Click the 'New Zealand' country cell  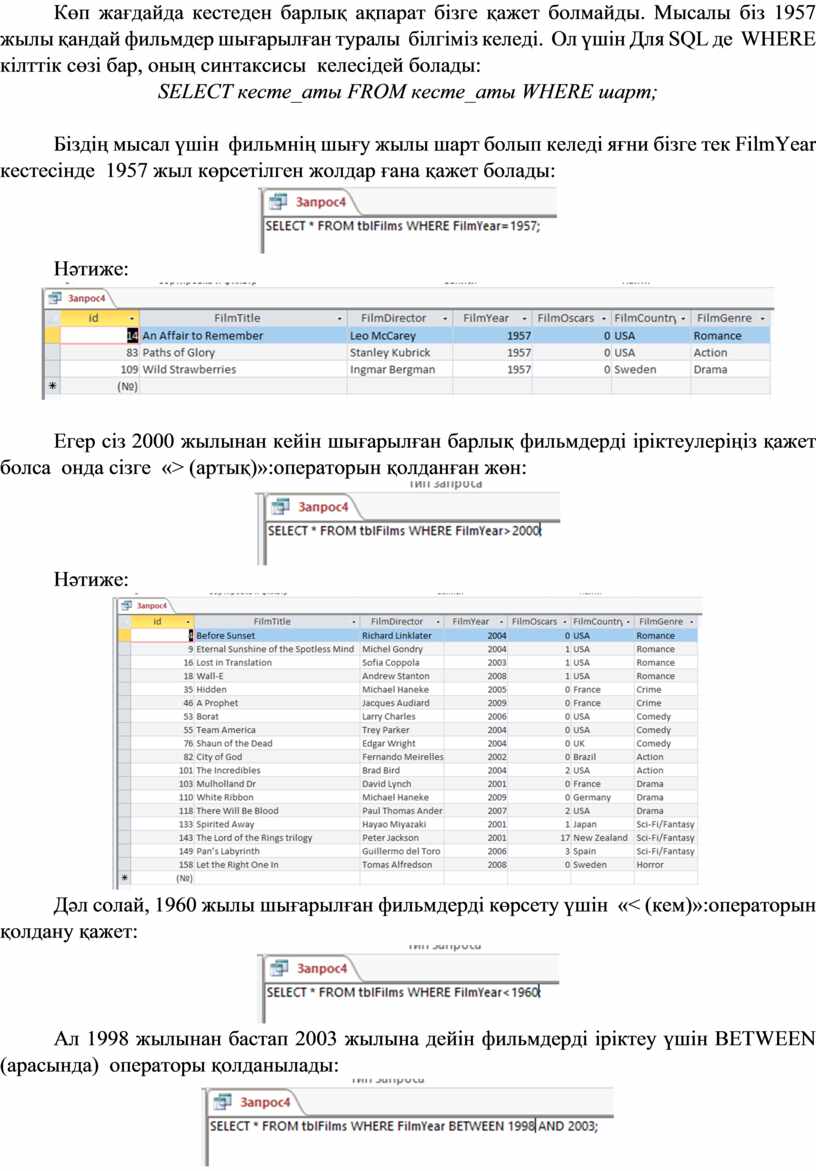pyautogui.click(x=602, y=838)
